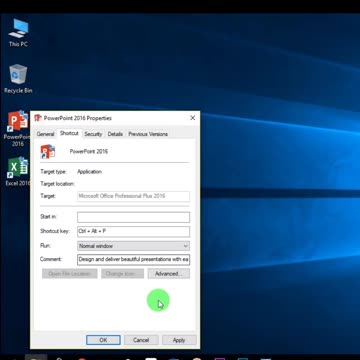Select the This PC desktop icon

click(x=18, y=32)
